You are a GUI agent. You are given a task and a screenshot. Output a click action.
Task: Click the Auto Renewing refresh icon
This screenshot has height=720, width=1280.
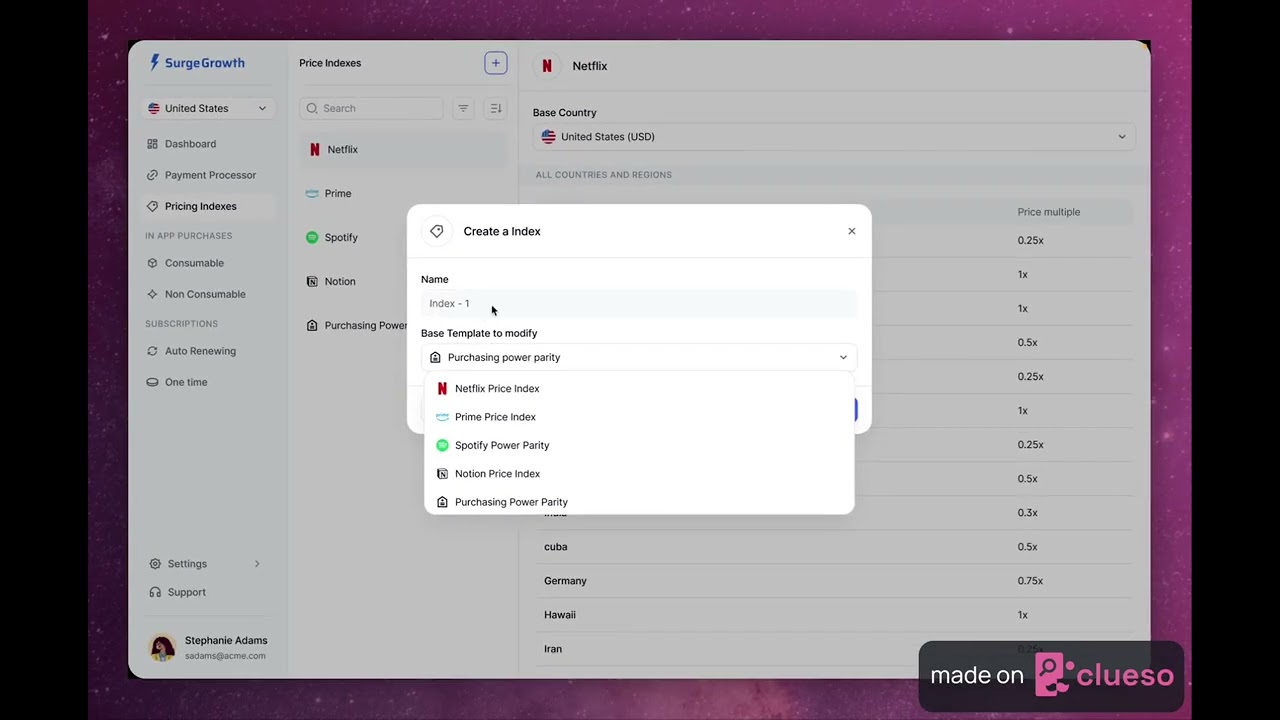[152, 351]
